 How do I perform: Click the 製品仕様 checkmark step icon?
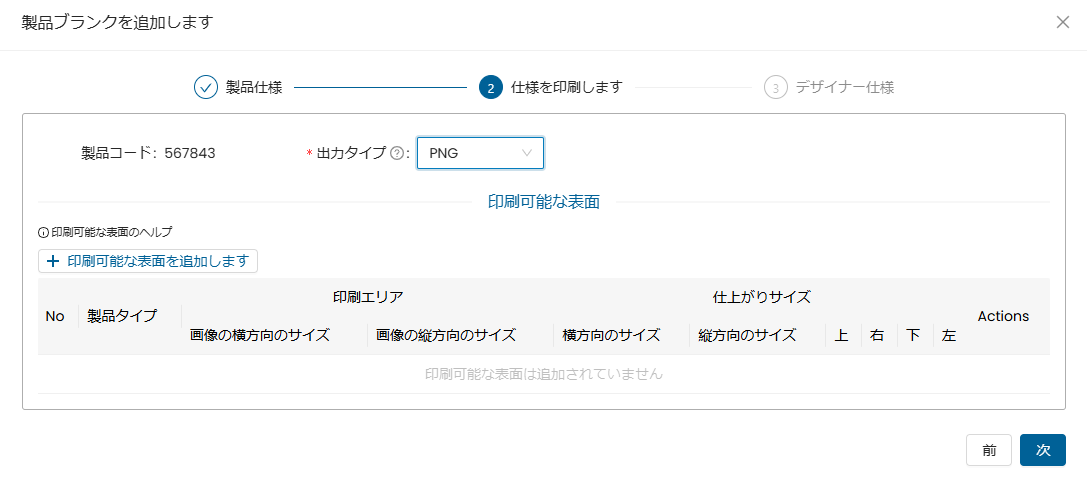click(x=206, y=87)
